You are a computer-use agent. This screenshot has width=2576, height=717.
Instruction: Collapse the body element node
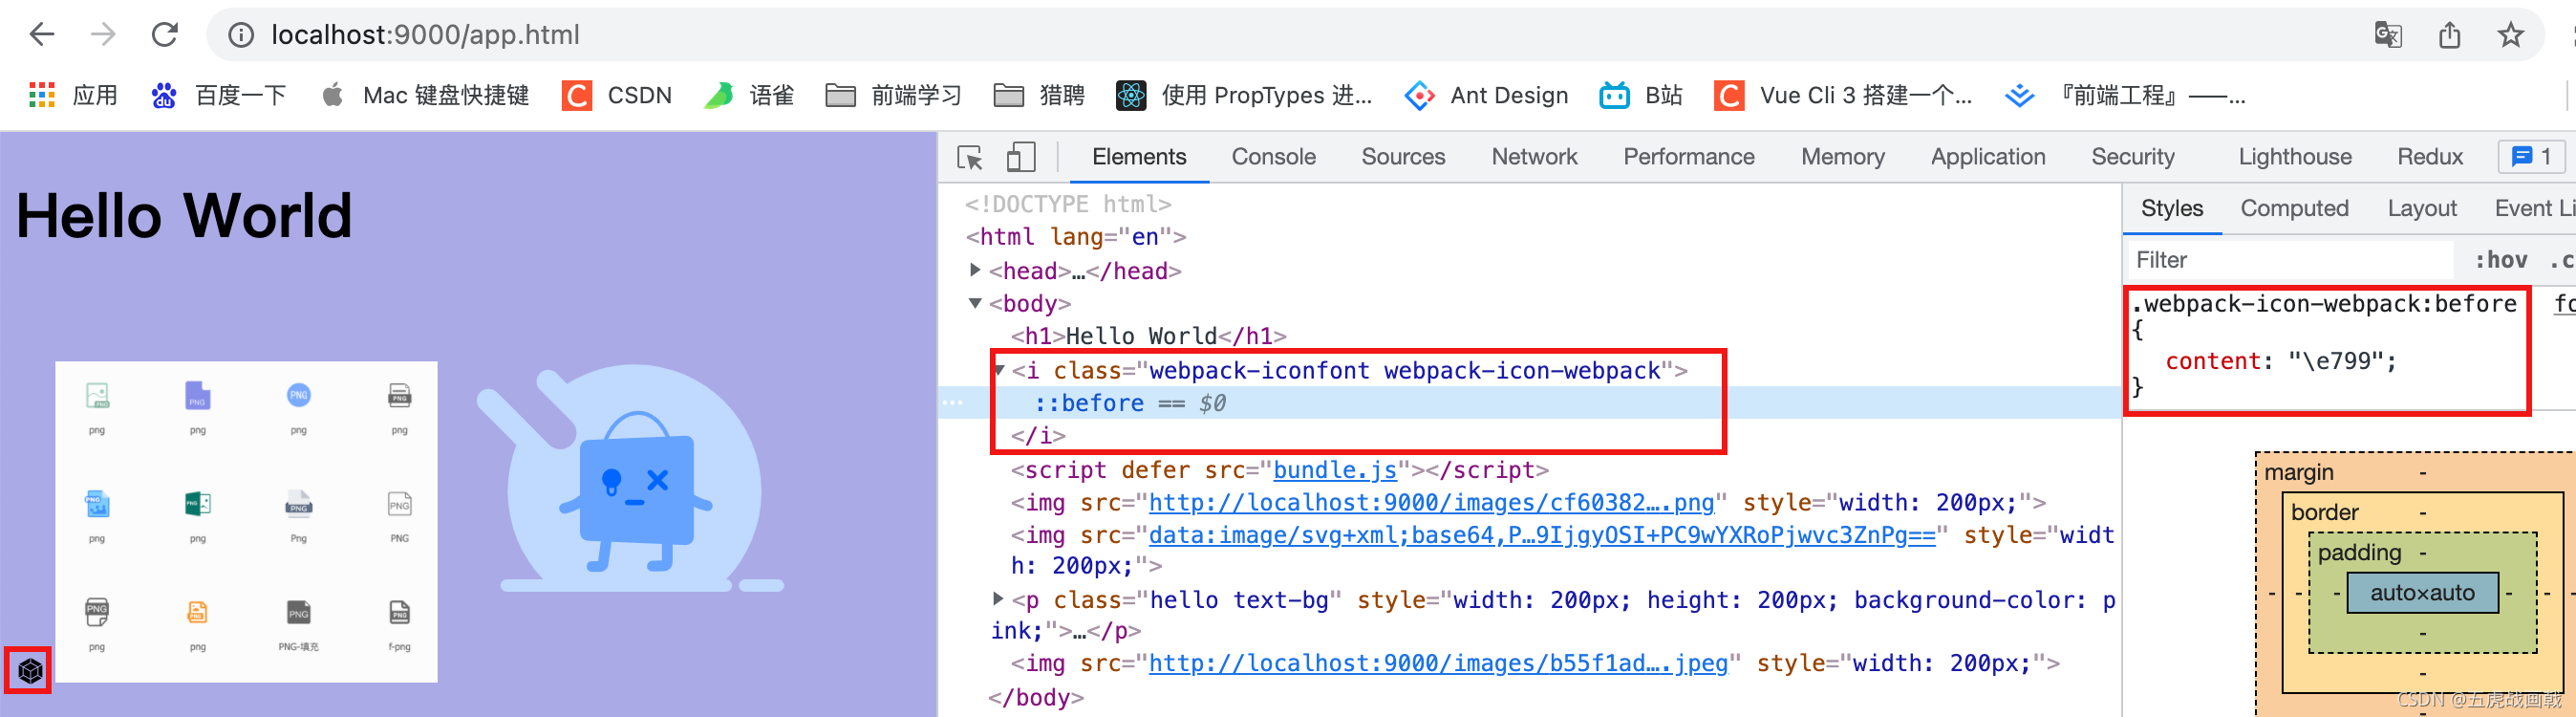click(x=975, y=303)
